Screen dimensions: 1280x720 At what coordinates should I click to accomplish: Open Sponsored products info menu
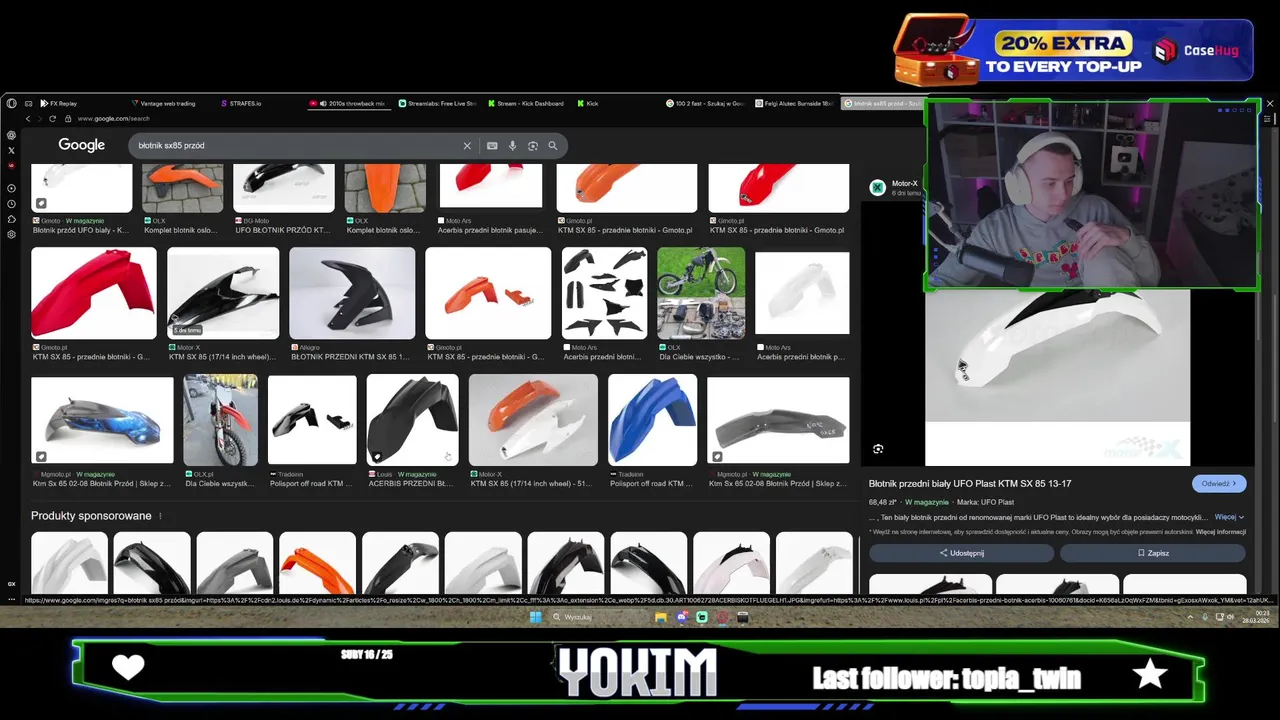click(x=160, y=516)
